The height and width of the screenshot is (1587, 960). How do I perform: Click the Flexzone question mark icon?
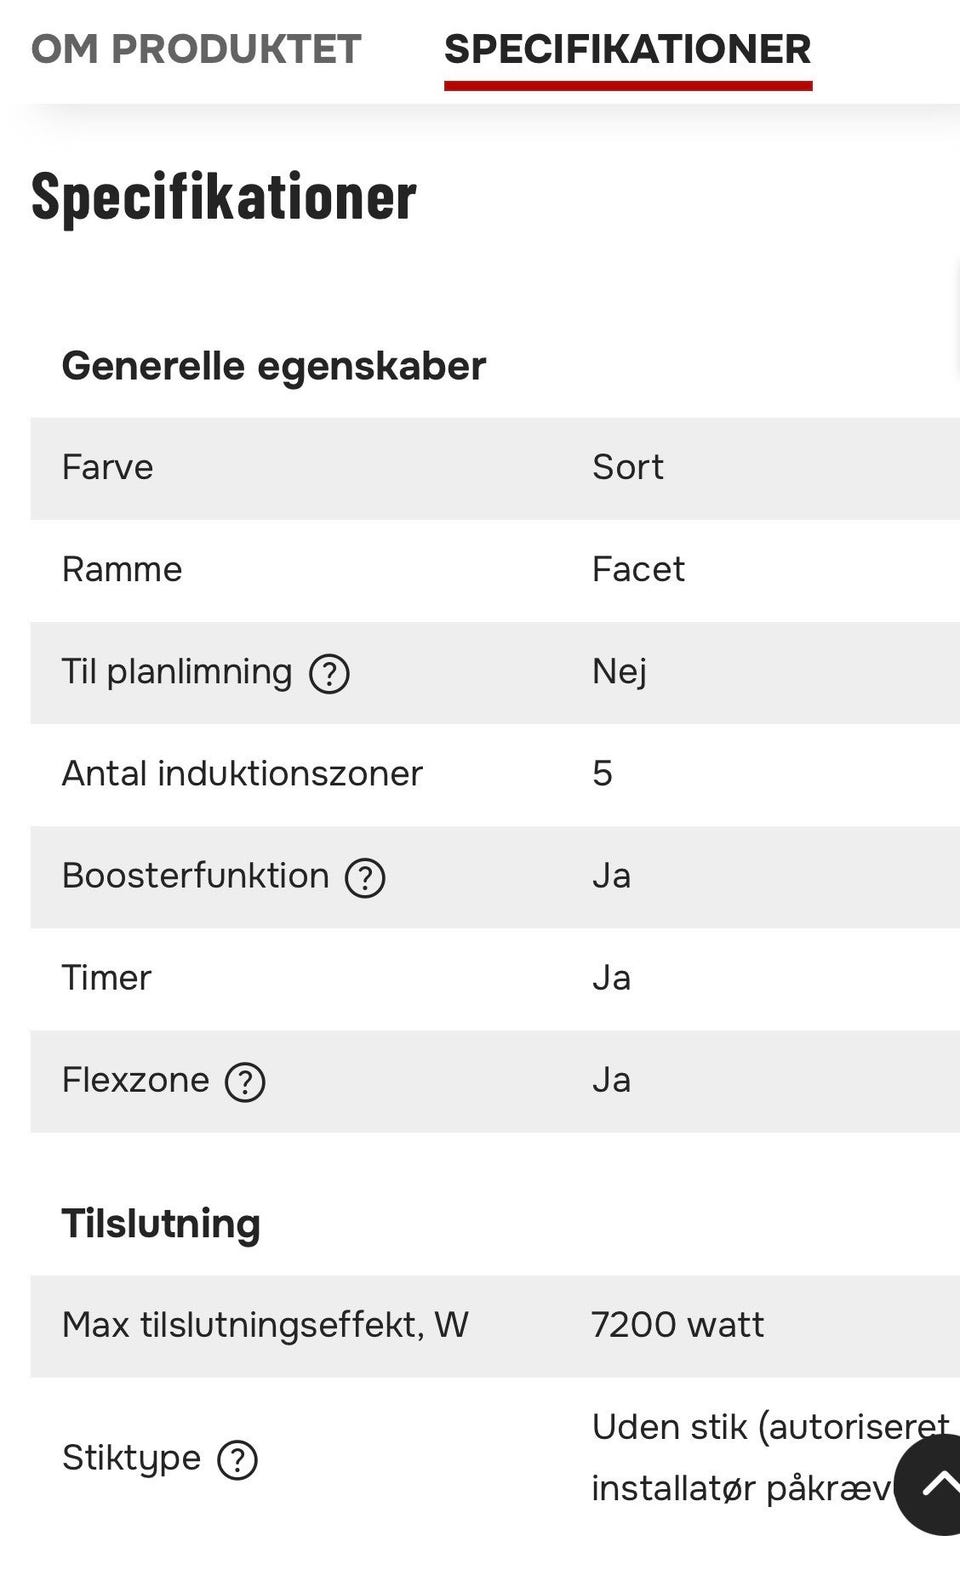(x=245, y=1082)
